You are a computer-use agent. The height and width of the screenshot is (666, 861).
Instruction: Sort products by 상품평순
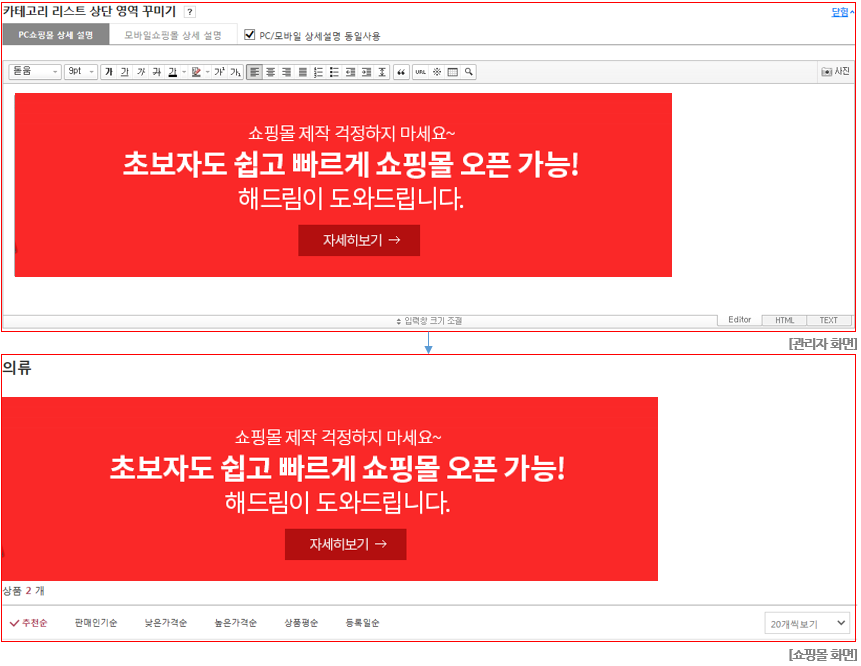point(301,623)
